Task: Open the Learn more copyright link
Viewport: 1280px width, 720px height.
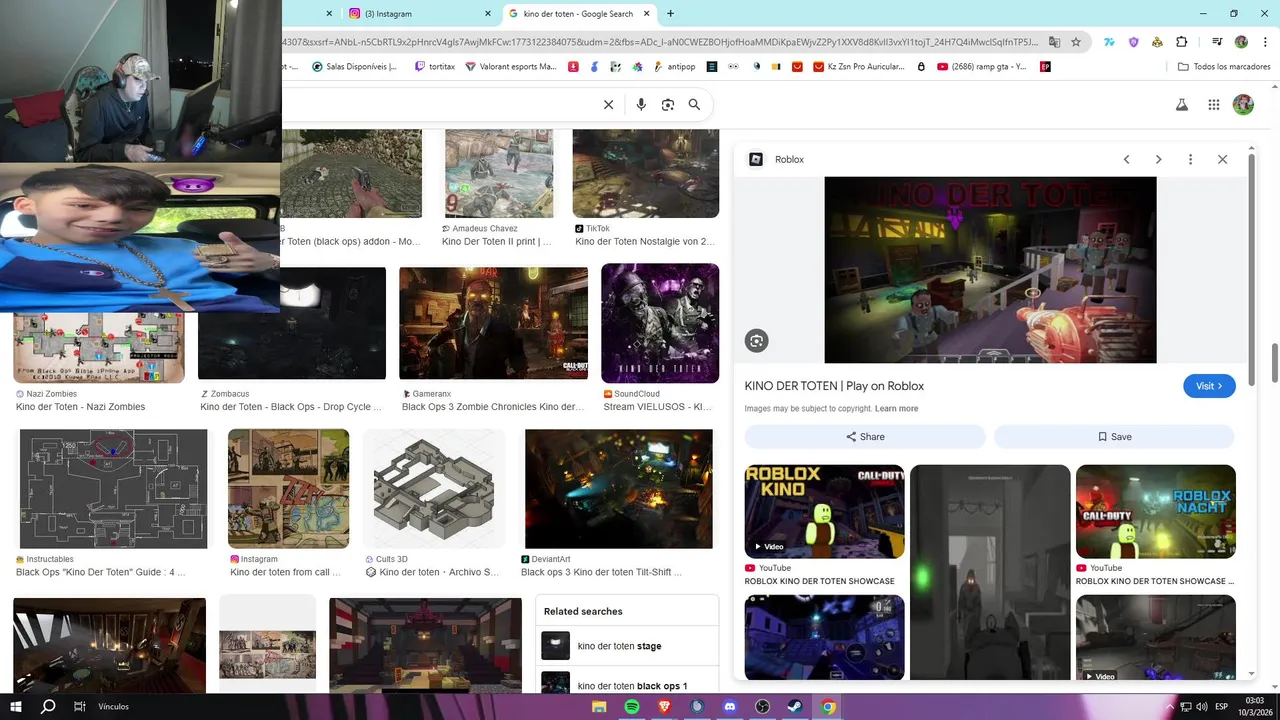Action: pos(896,409)
